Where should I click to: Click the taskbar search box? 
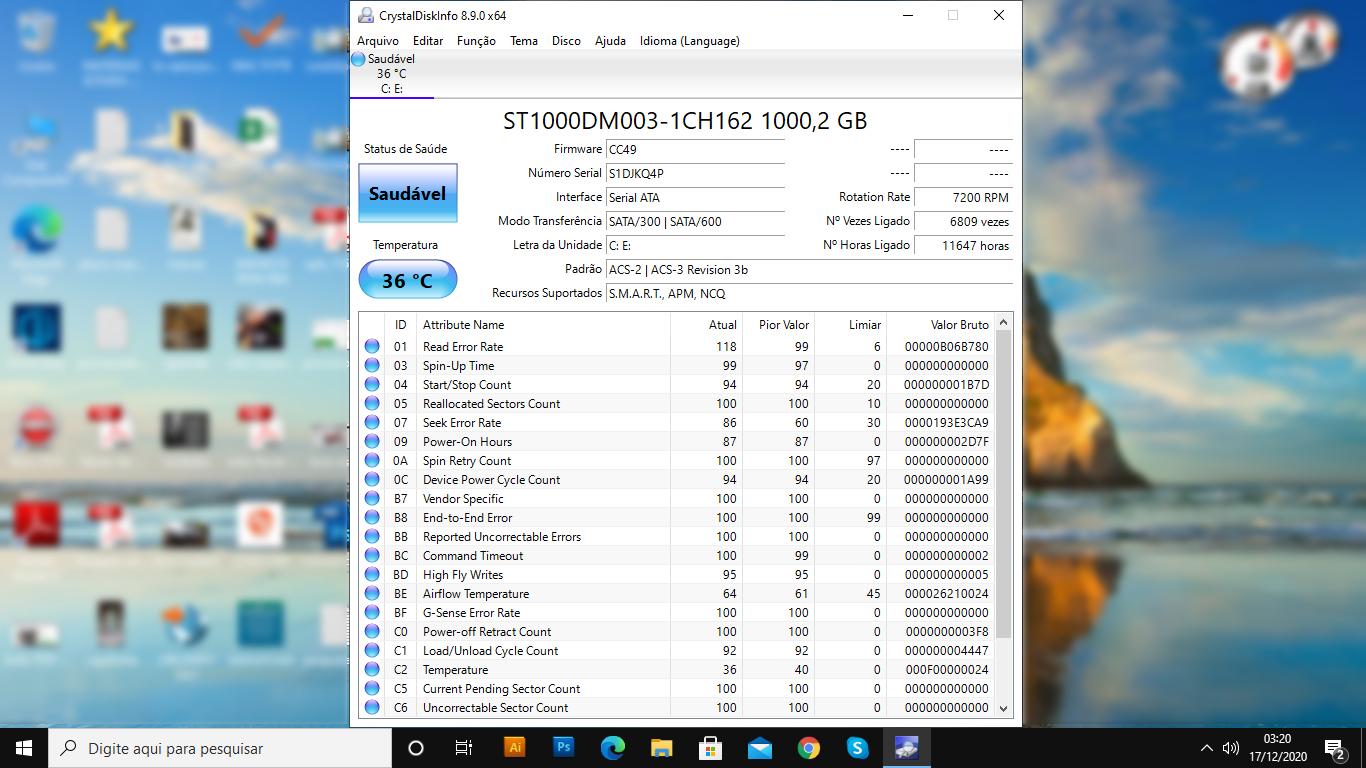(220, 748)
